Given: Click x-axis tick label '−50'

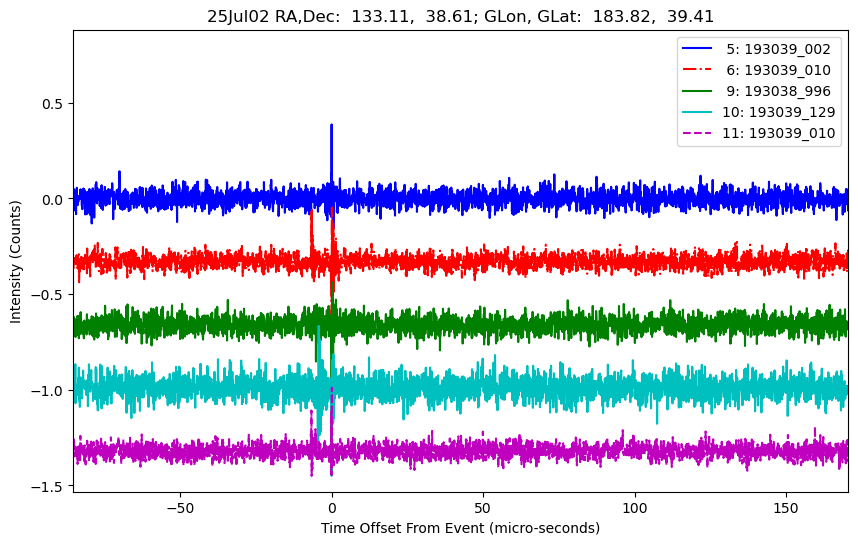Looking at the screenshot, I should click(180, 508).
